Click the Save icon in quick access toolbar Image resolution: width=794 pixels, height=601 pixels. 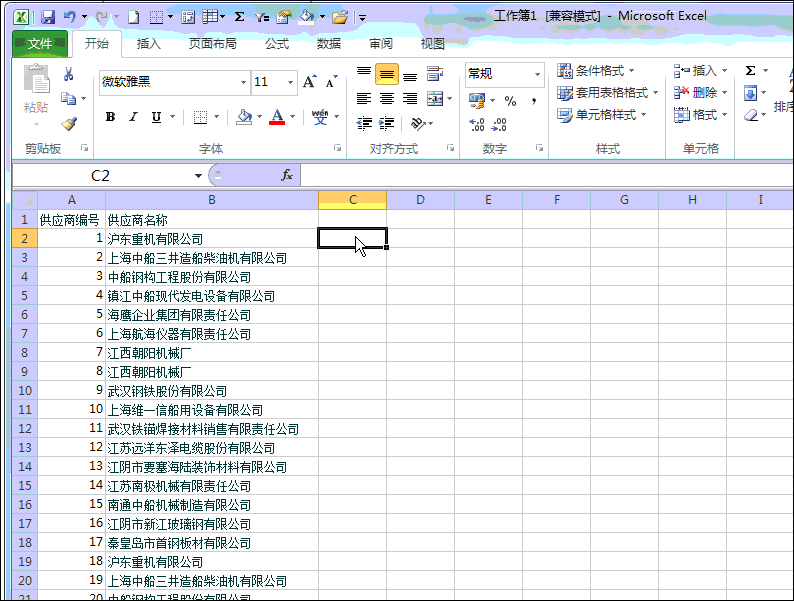(48, 17)
